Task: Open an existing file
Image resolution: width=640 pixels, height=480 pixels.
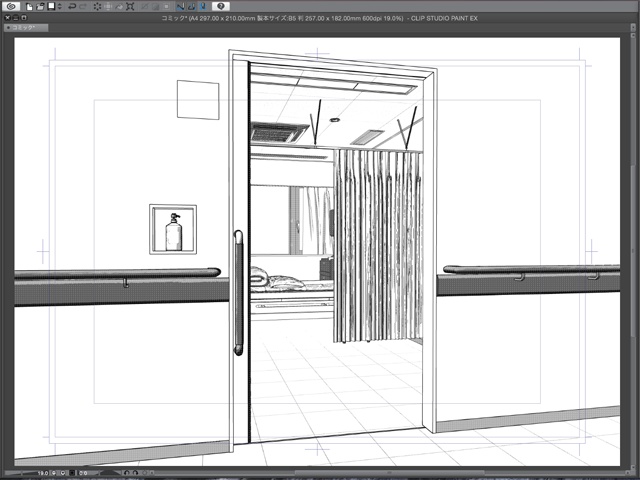Action: pyautogui.click(x=40, y=7)
